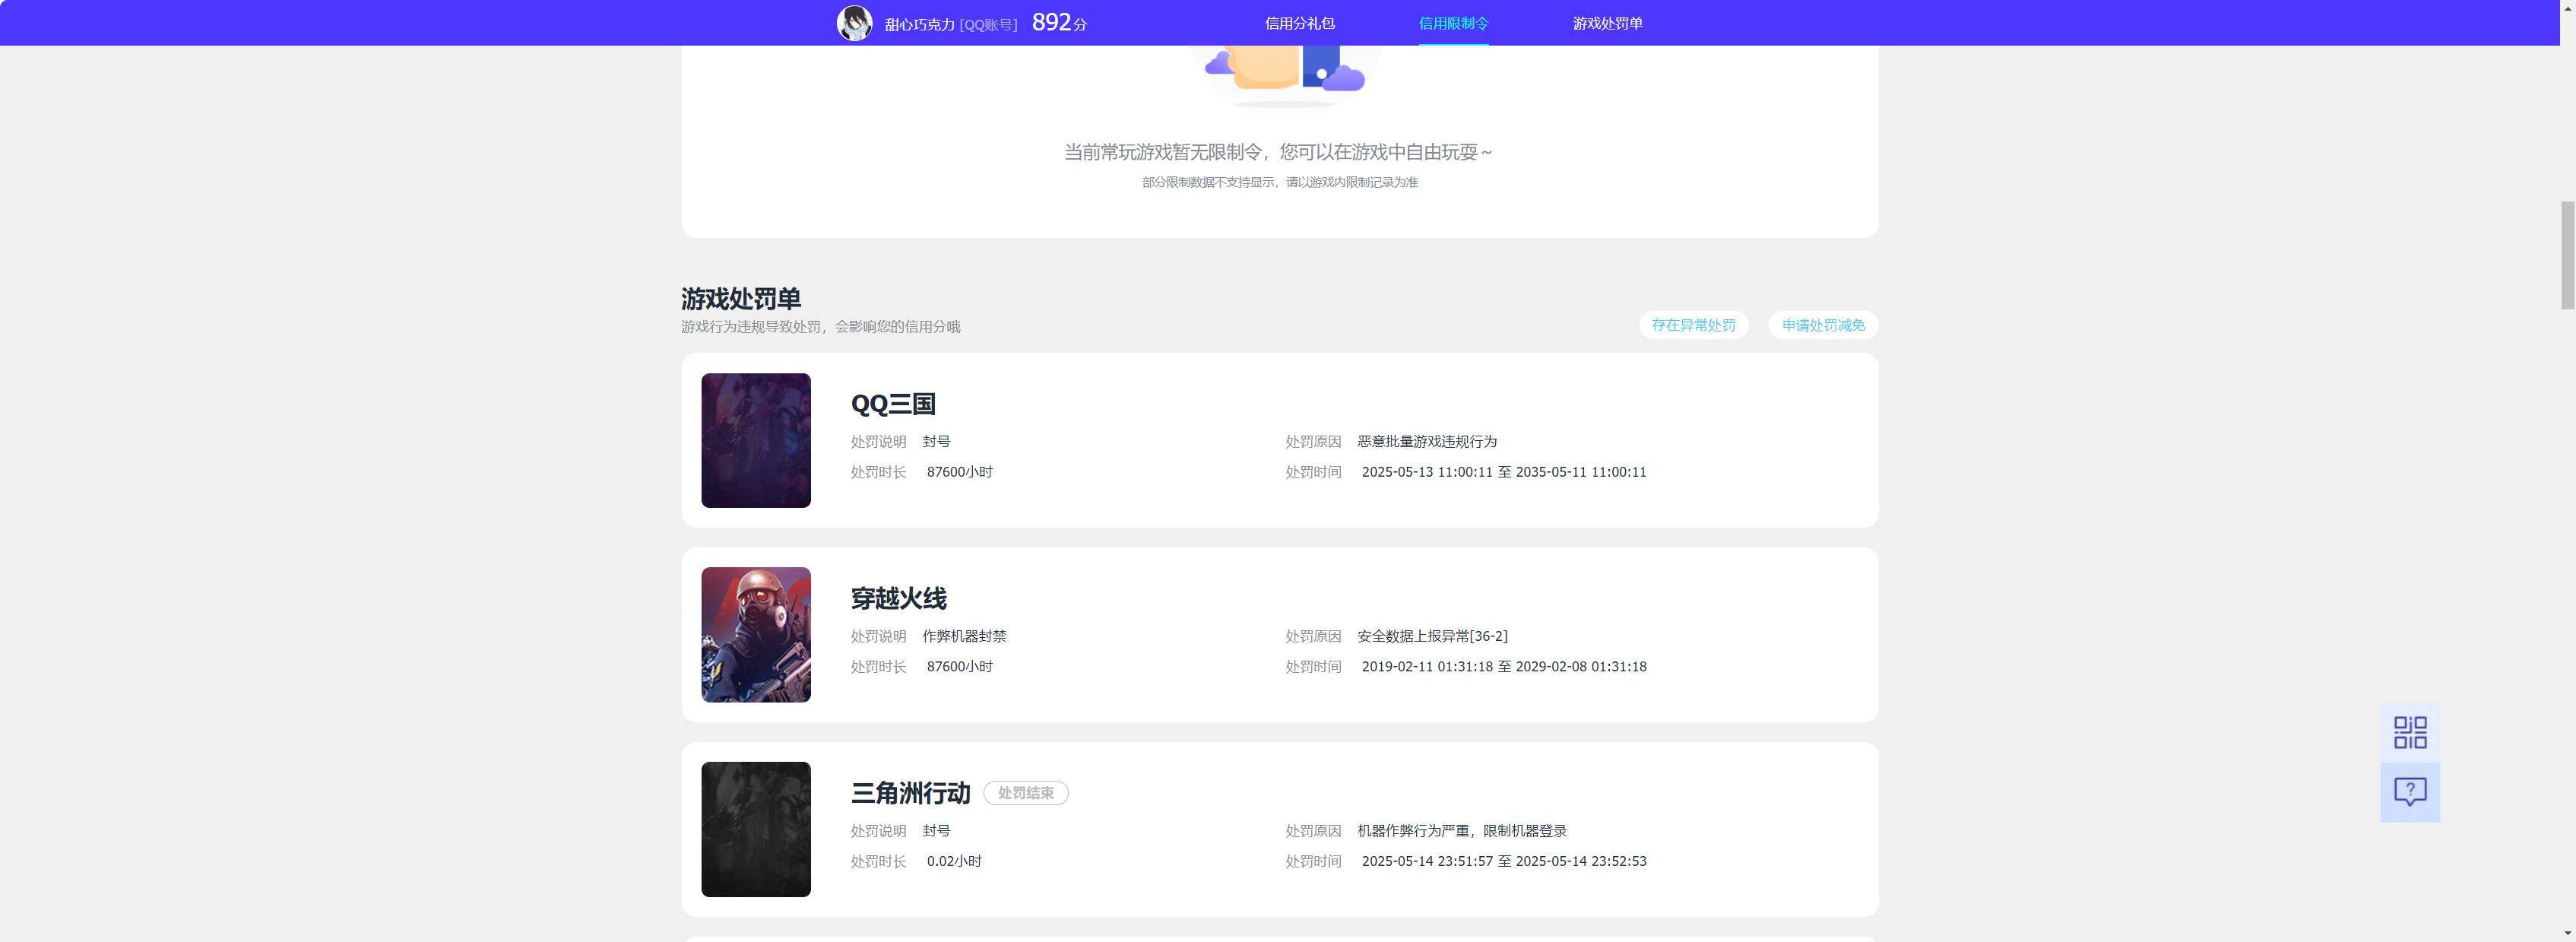
Task: Click the QQ三国 title
Action: (x=893, y=404)
